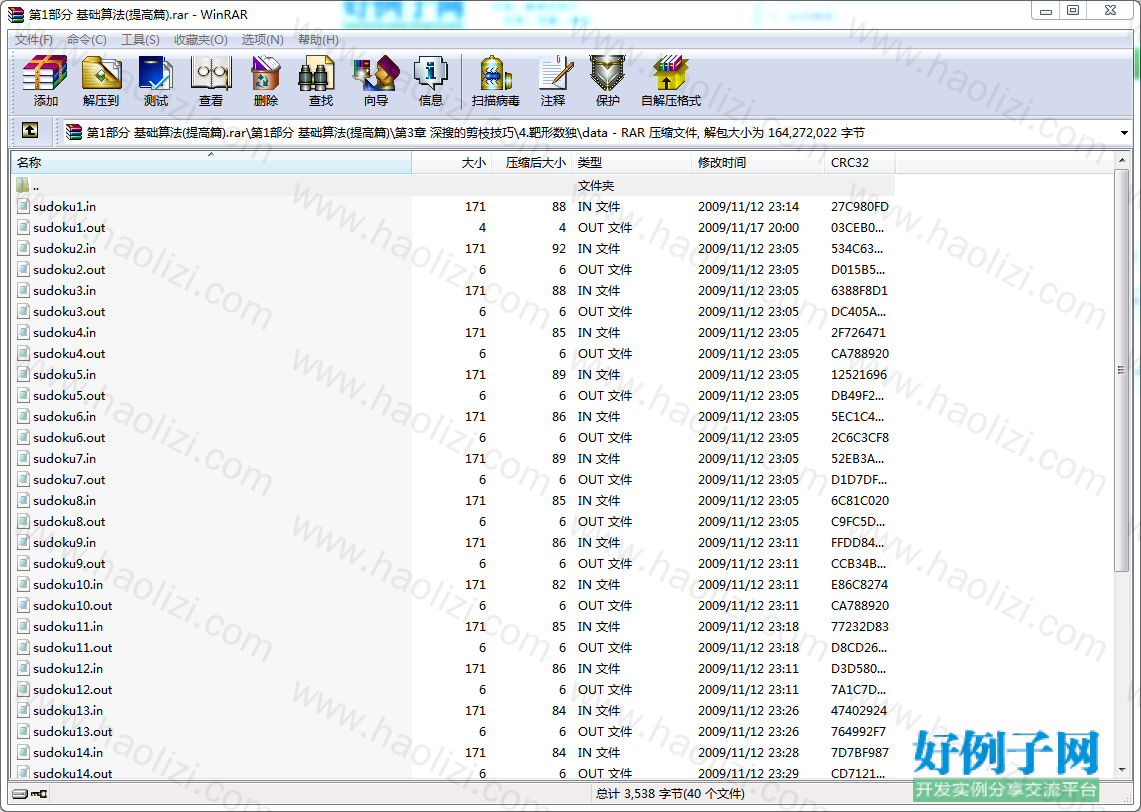Select the sudoku4.in file
1141x812 pixels.
pyautogui.click(x=64, y=333)
